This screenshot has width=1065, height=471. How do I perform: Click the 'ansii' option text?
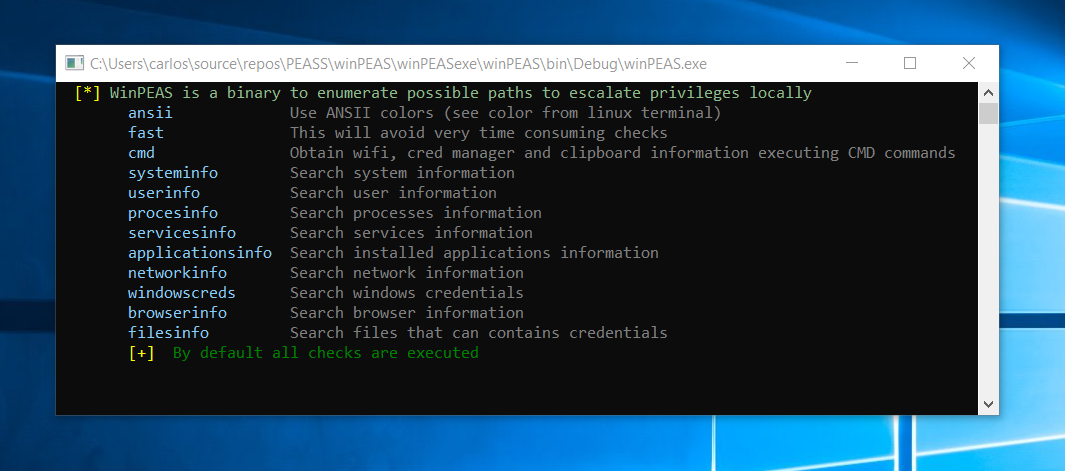coord(150,113)
